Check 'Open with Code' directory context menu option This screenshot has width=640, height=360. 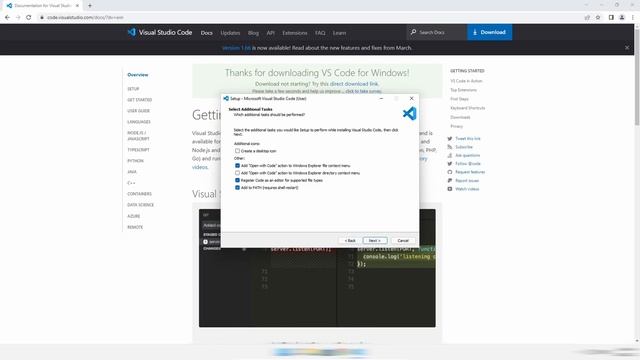click(x=237, y=173)
